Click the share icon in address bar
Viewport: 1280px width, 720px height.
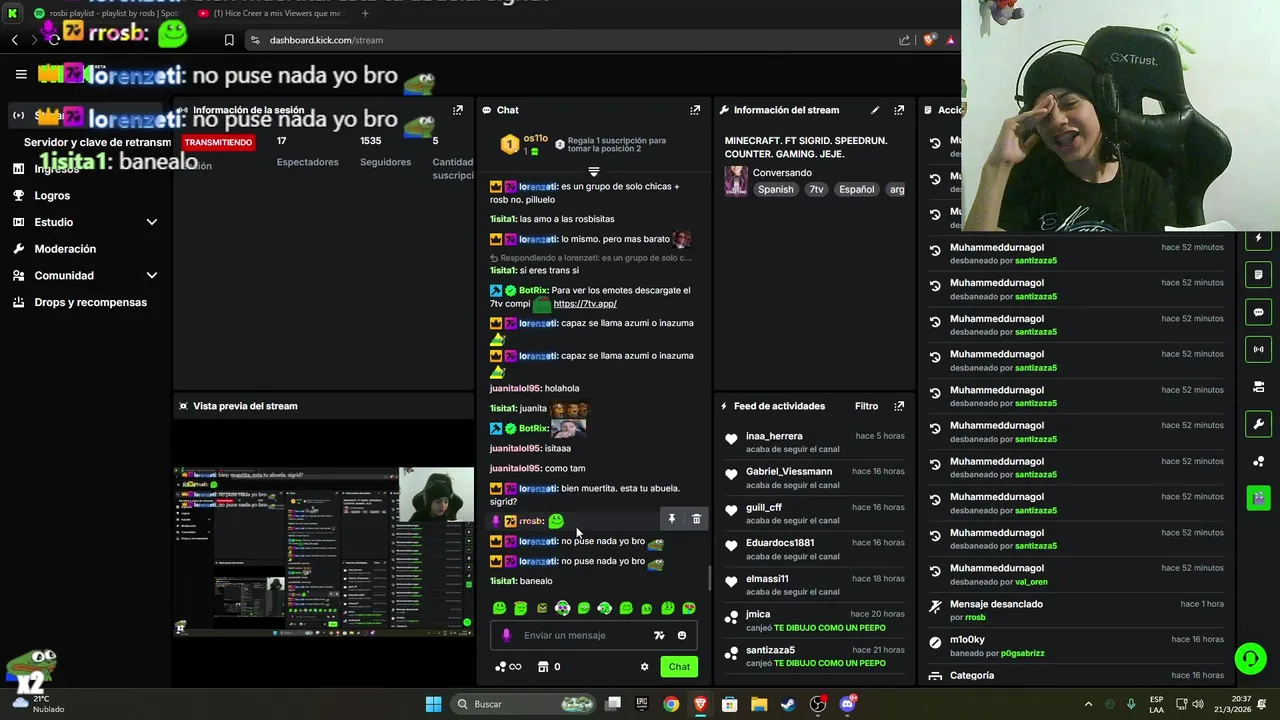905,40
